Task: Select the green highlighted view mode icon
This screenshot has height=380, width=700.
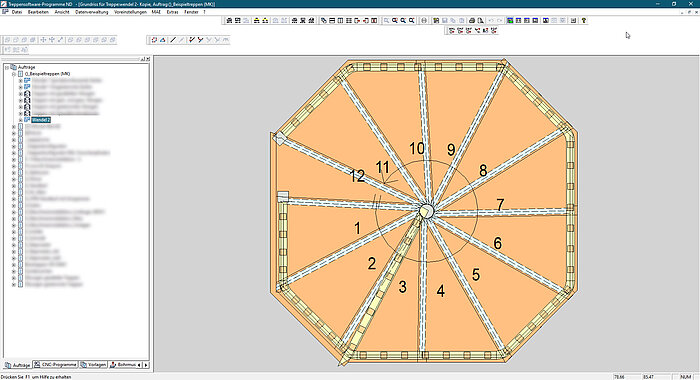Action: tap(510, 21)
